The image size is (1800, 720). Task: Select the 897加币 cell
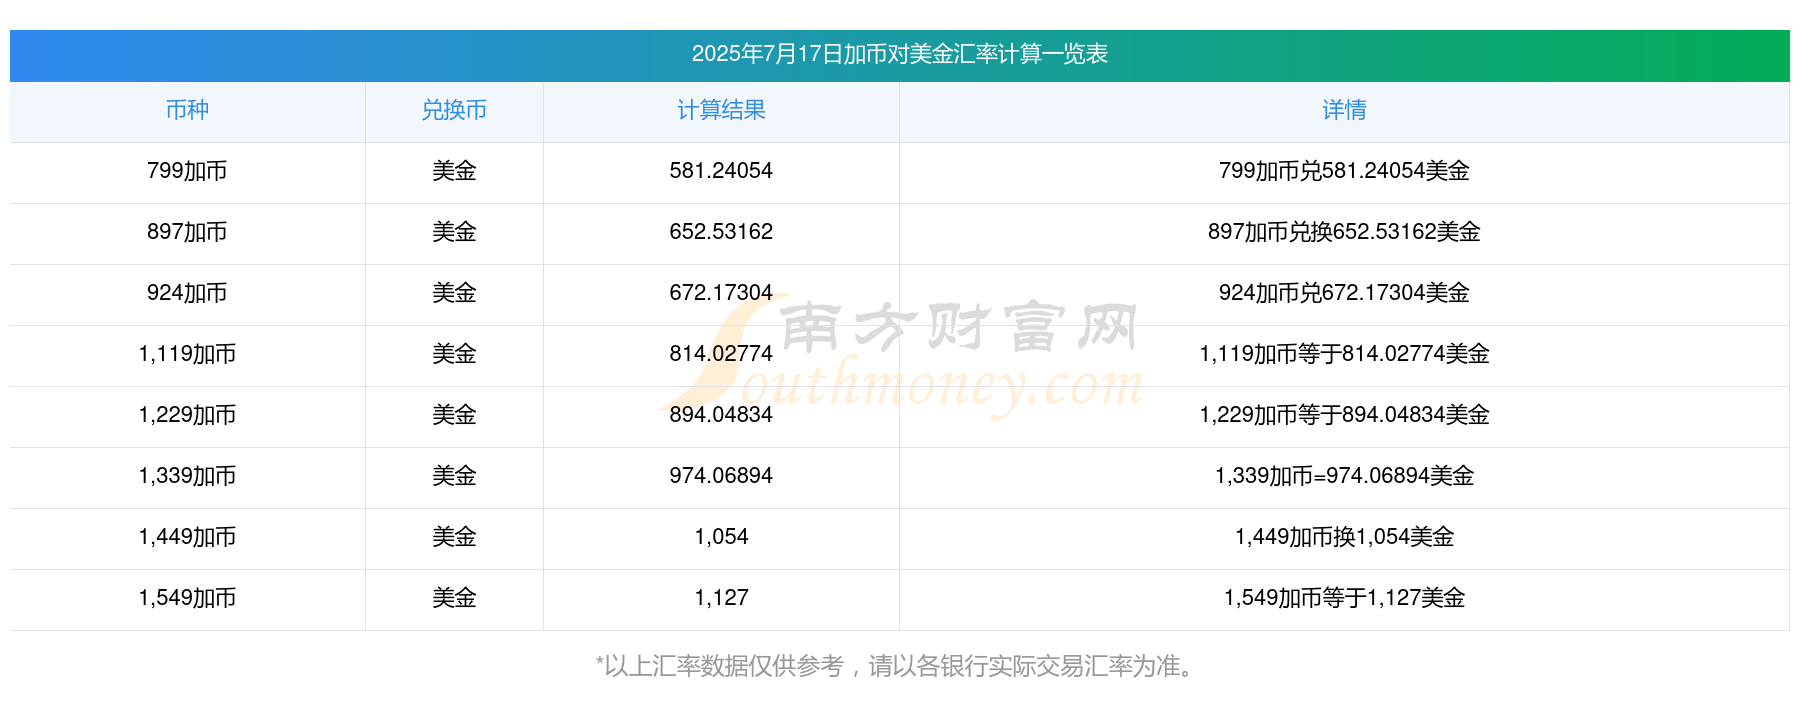click(x=187, y=232)
